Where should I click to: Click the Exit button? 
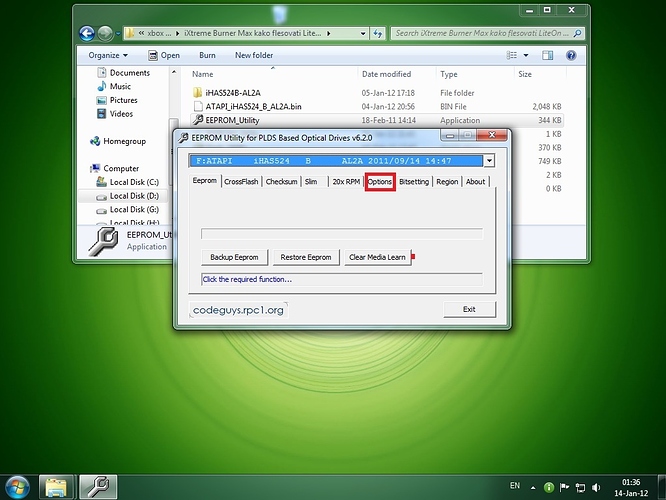point(469,309)
